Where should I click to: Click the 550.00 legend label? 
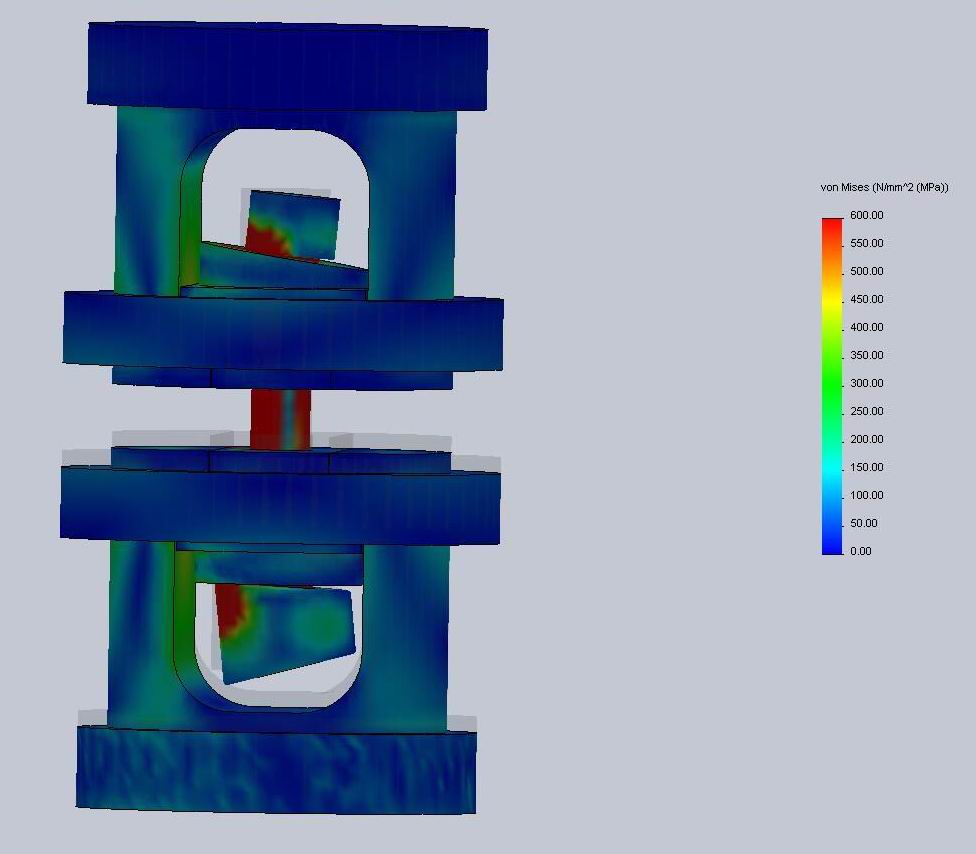866,244
